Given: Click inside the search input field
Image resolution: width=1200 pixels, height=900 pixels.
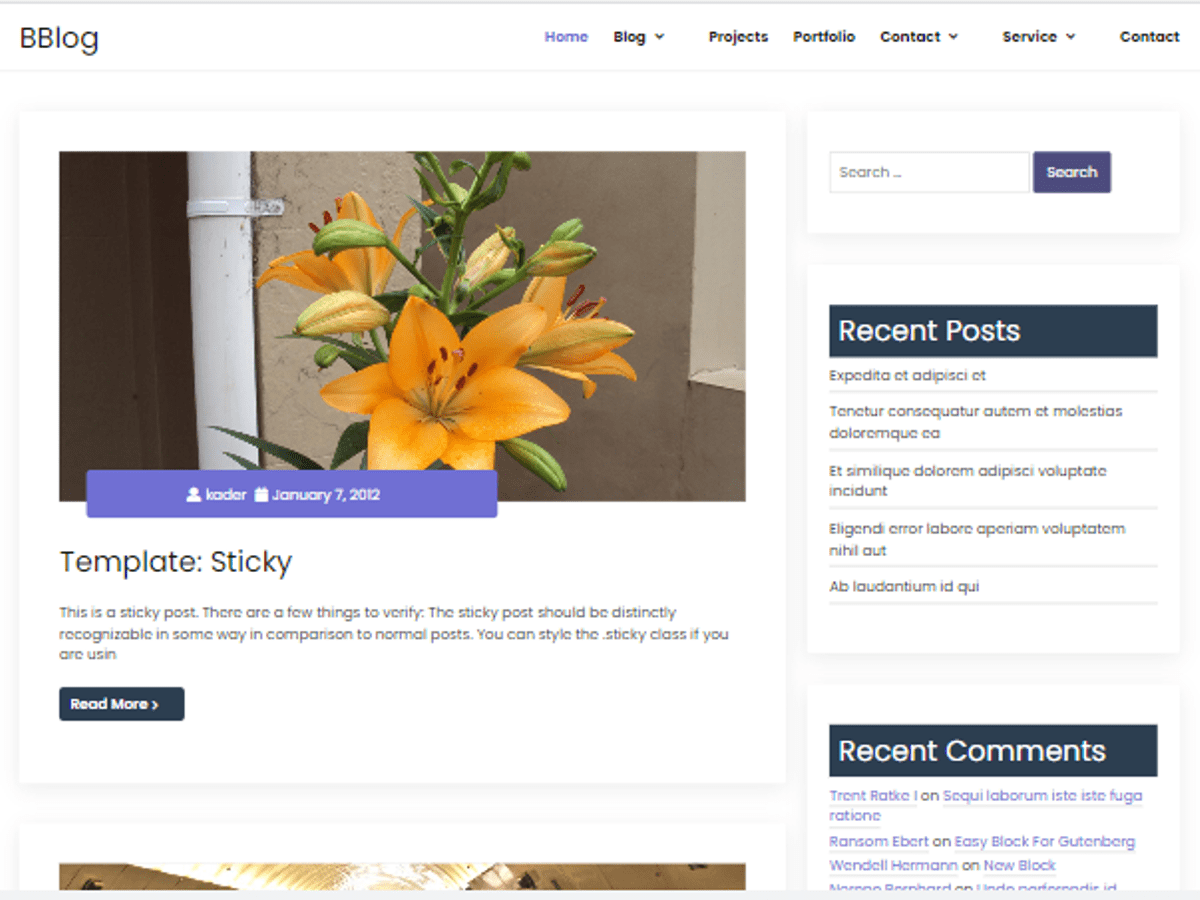Looking at the screenshot, I should [x=928, y=172].
